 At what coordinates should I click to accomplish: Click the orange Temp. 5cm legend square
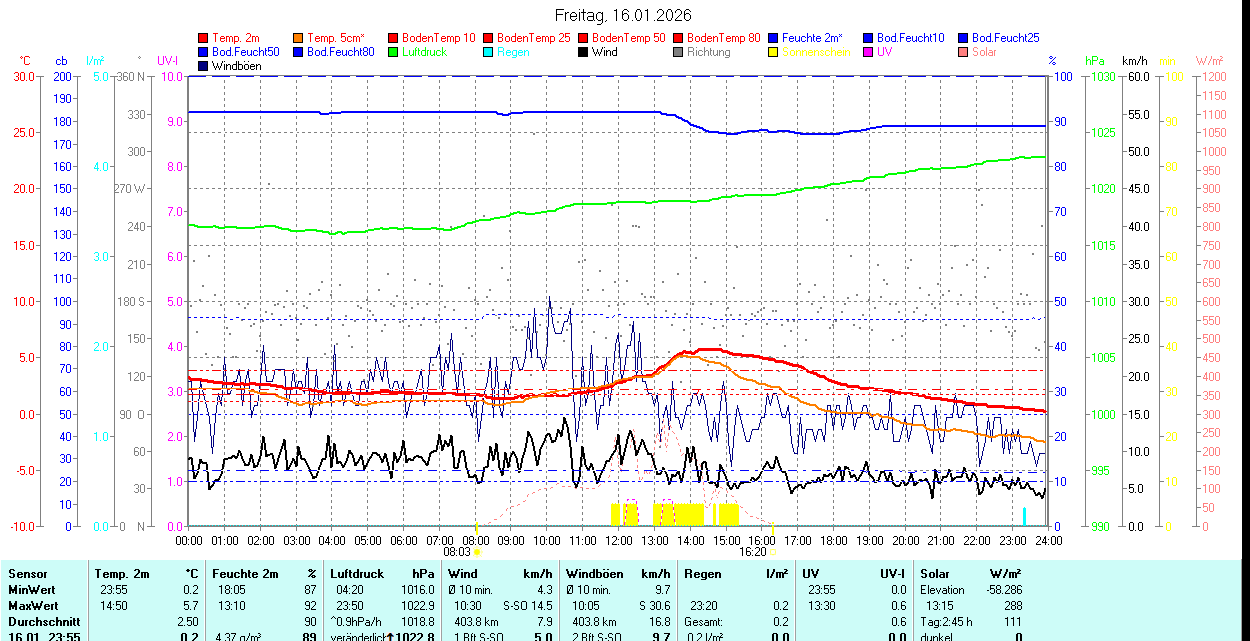299,38
